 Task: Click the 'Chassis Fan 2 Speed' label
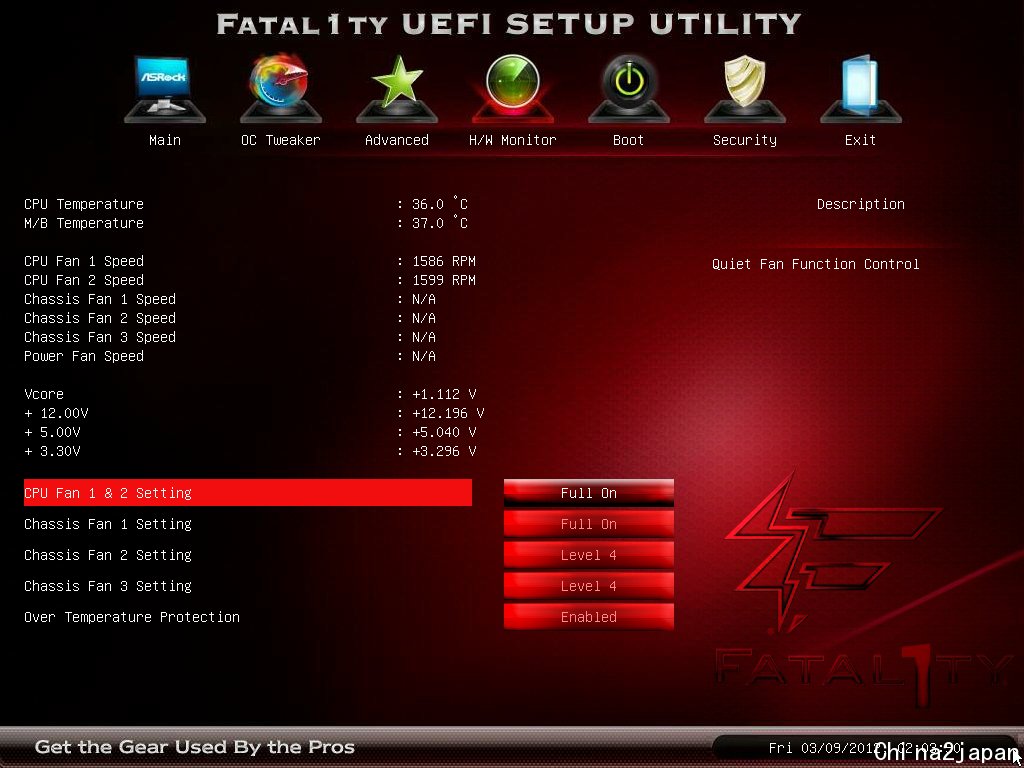[100, 318]
